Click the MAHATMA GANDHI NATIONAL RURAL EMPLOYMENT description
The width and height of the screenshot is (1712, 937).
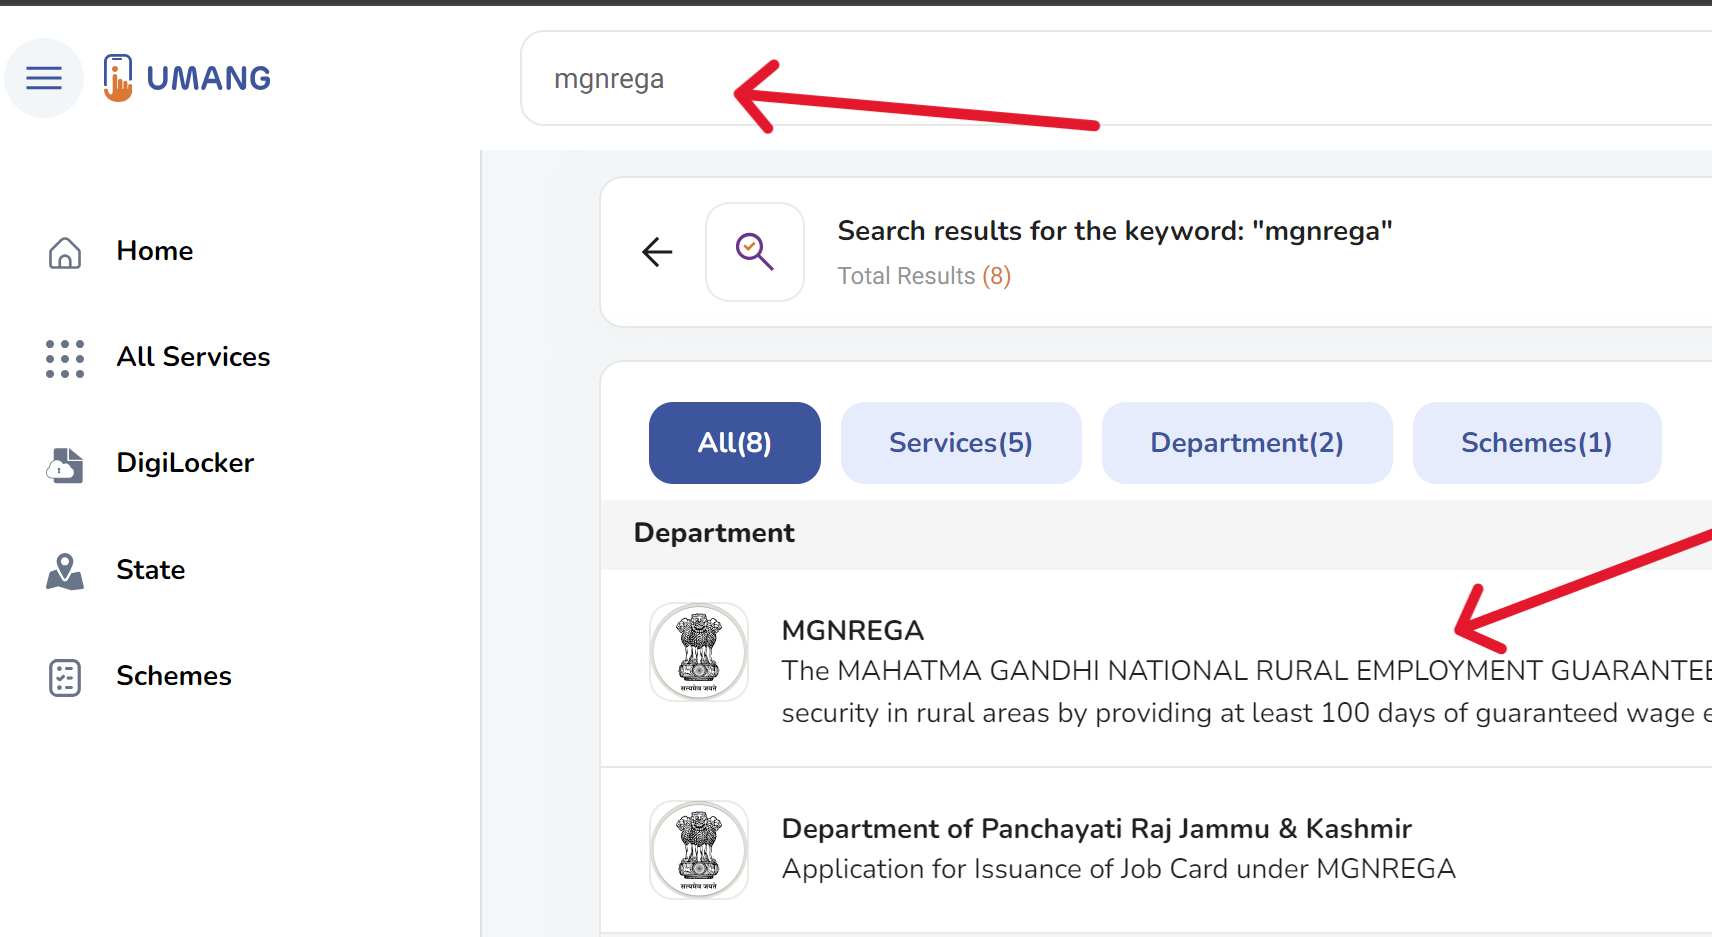(1246, 692)
